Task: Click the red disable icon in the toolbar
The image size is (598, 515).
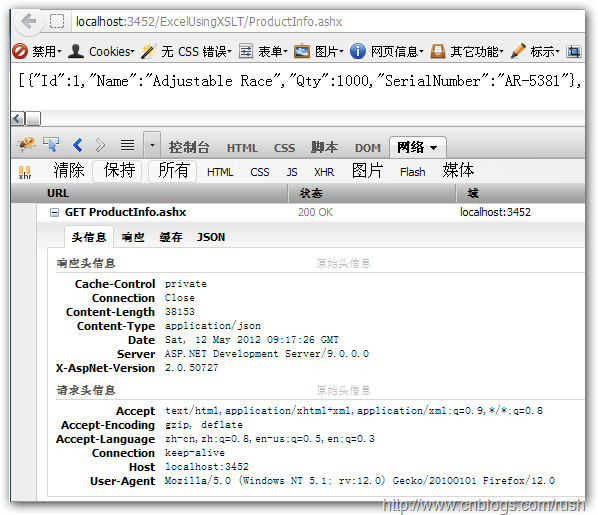Action: click(20, 51)
